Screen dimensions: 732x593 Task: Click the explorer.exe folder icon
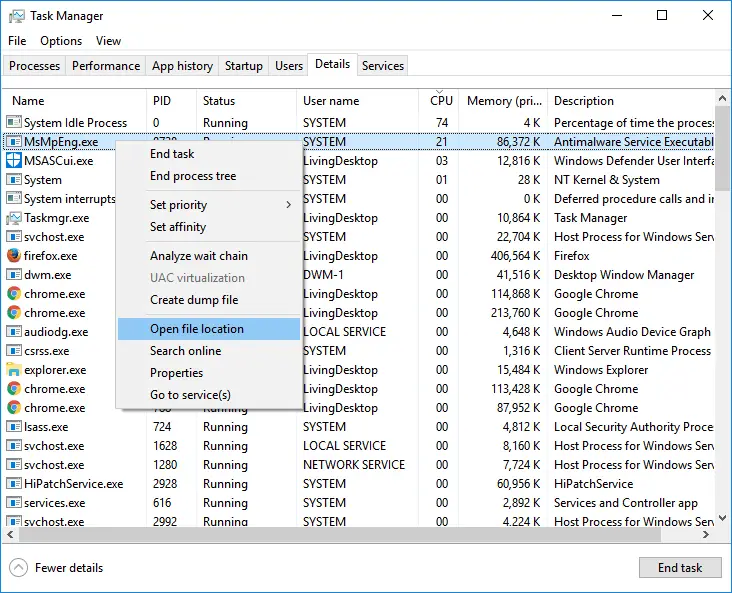(14, 370)
